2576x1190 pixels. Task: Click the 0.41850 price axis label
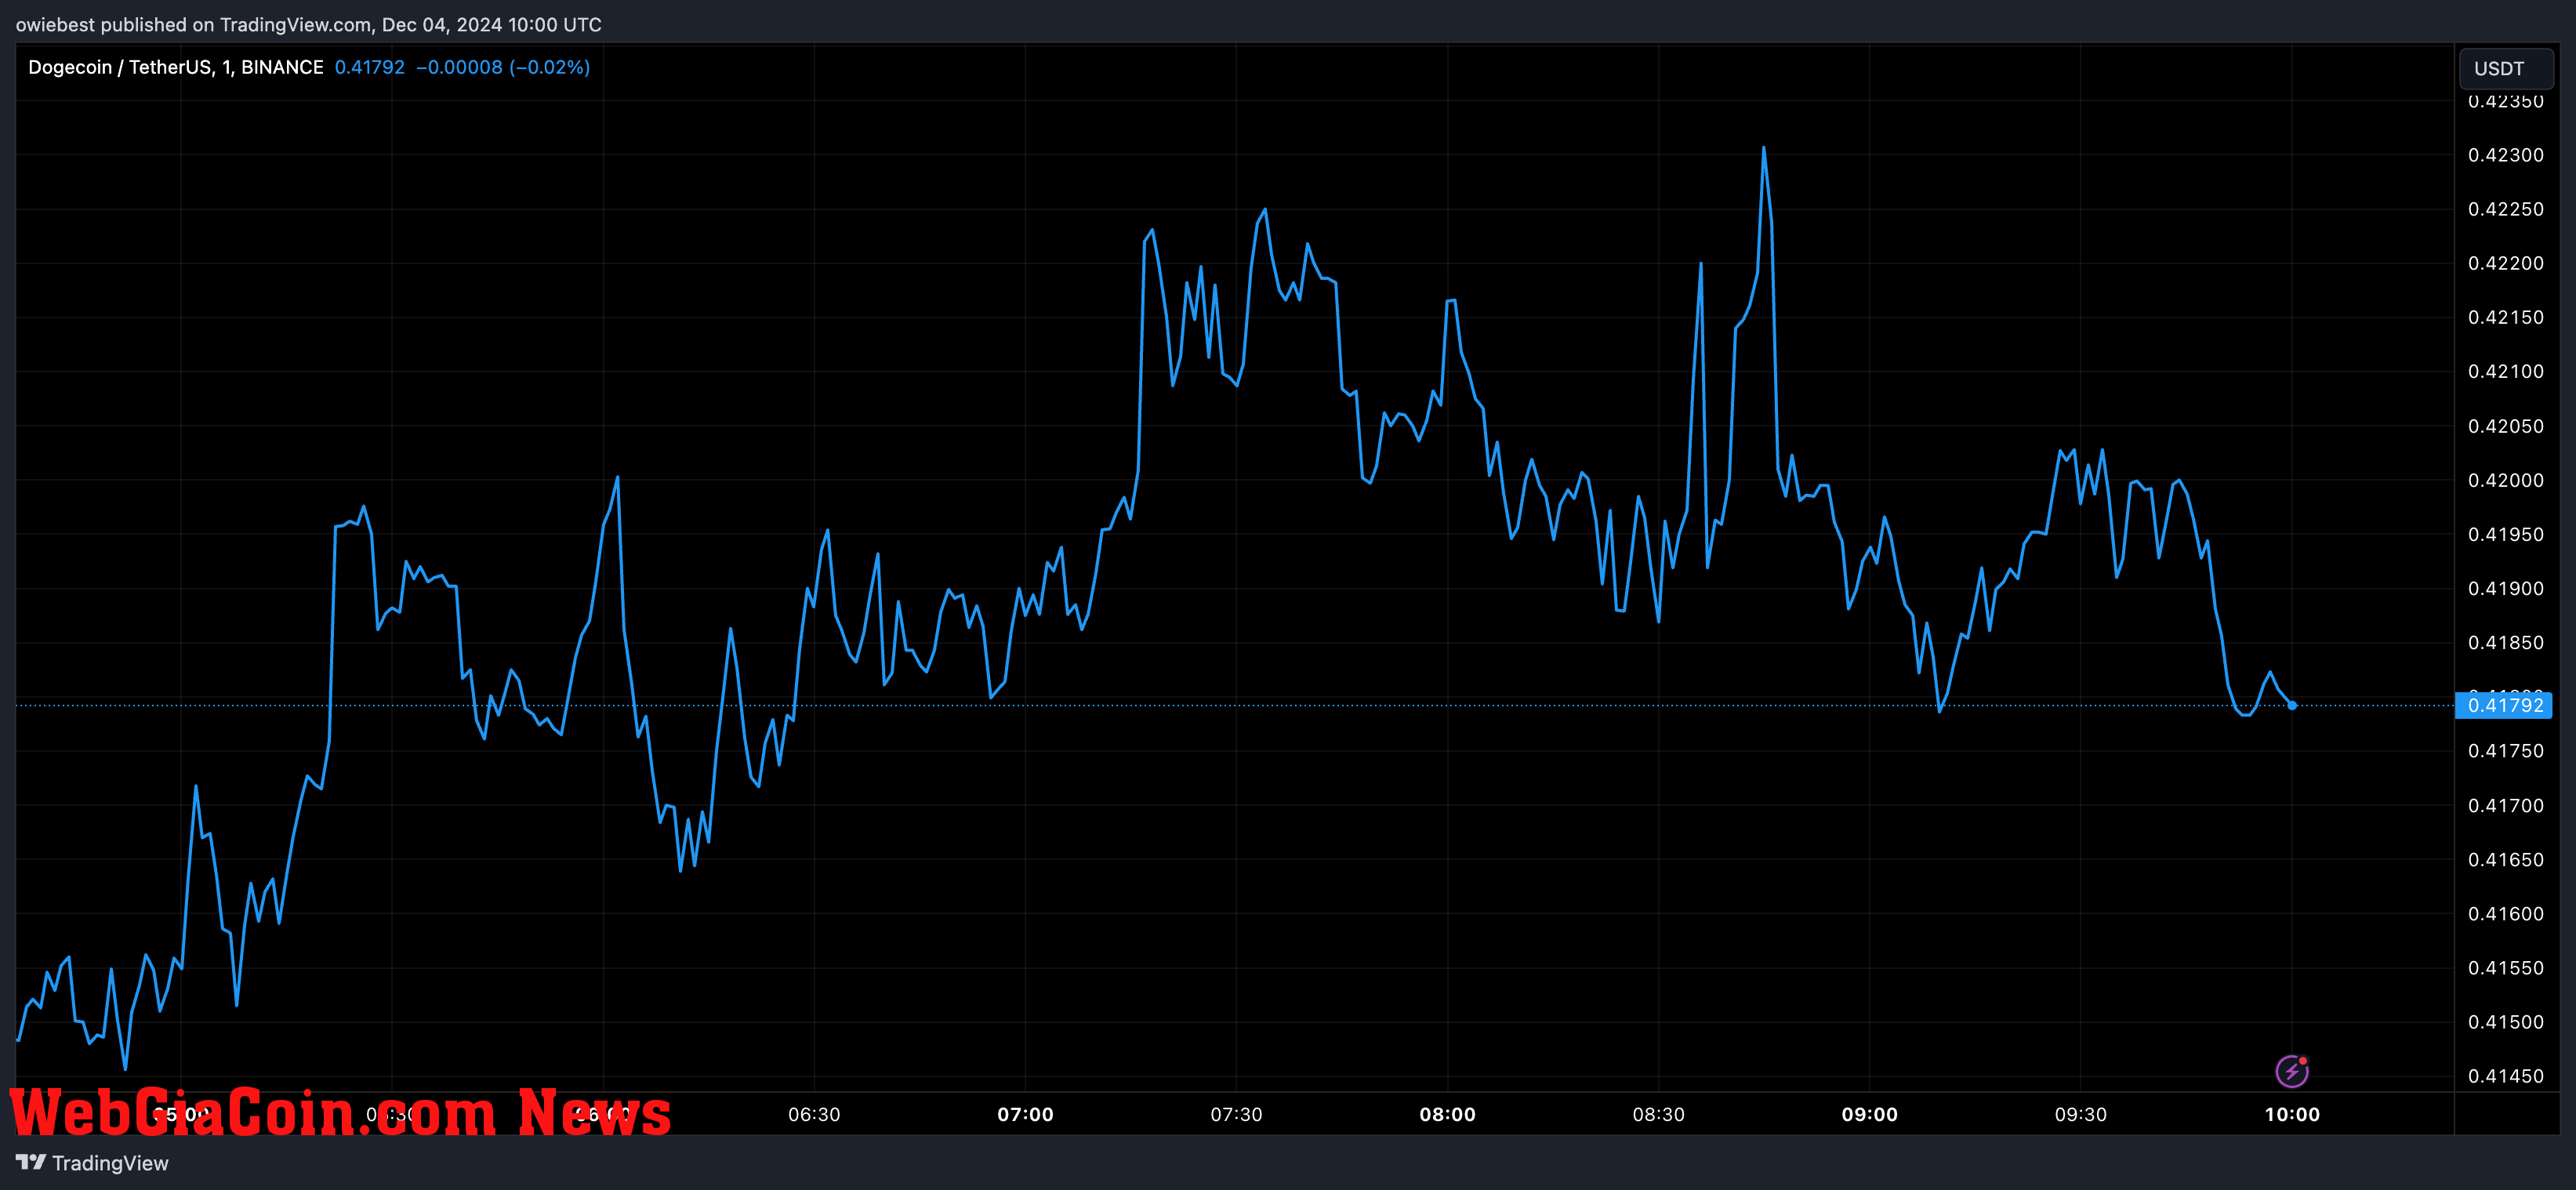[x=2505, y=642]
